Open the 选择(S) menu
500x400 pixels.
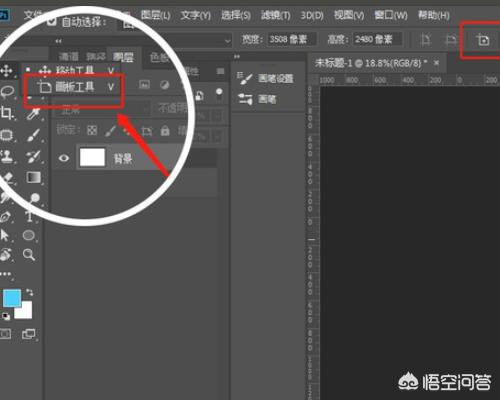pyautogui.click(x=236, y=15)
